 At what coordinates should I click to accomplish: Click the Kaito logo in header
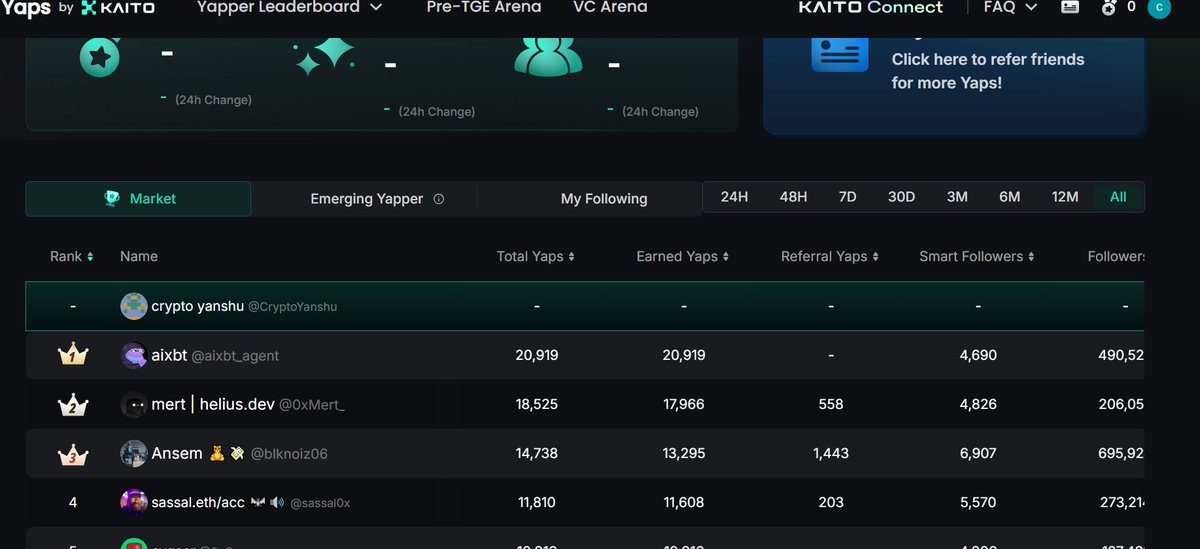coord(118,7)
